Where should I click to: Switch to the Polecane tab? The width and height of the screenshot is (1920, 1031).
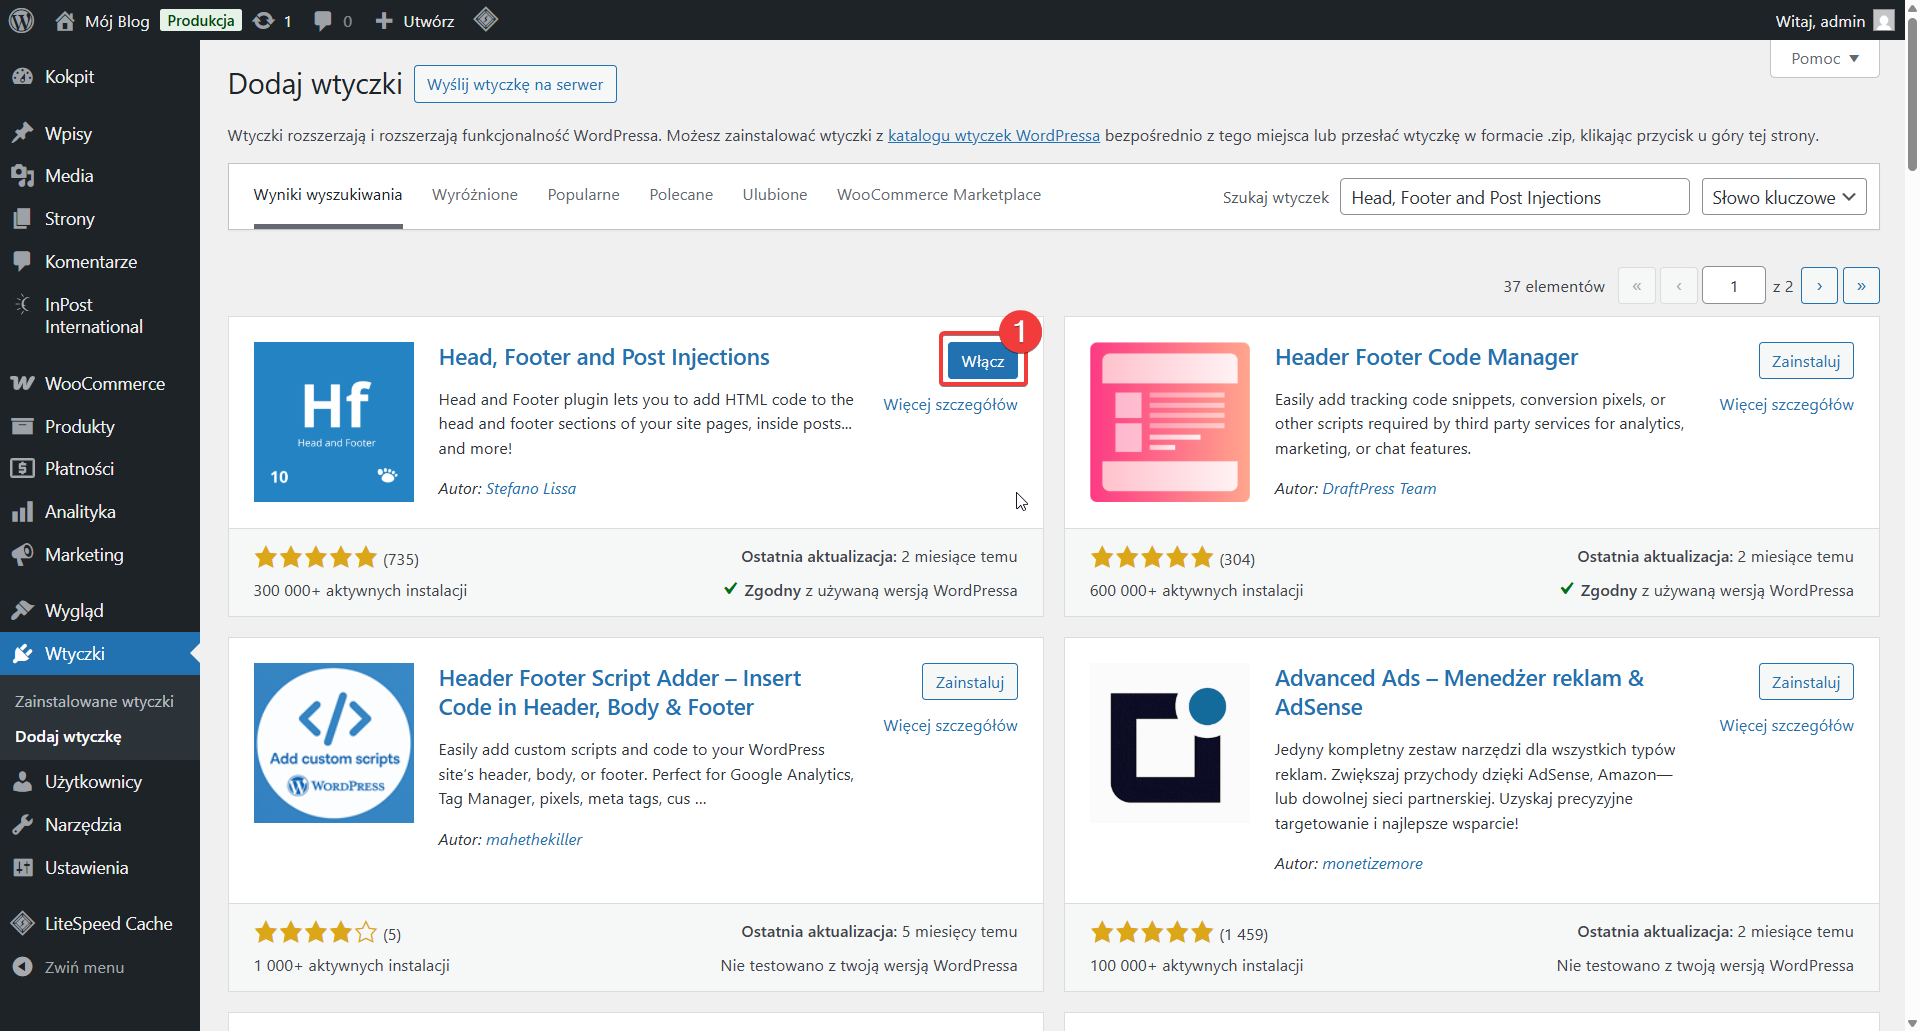[x=681, y=195]
